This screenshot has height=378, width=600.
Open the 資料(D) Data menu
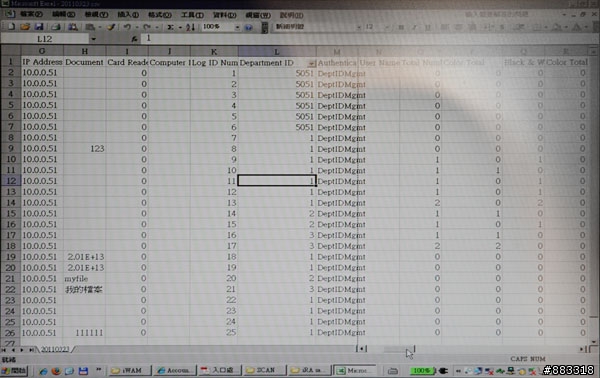(x=225, y=15)
